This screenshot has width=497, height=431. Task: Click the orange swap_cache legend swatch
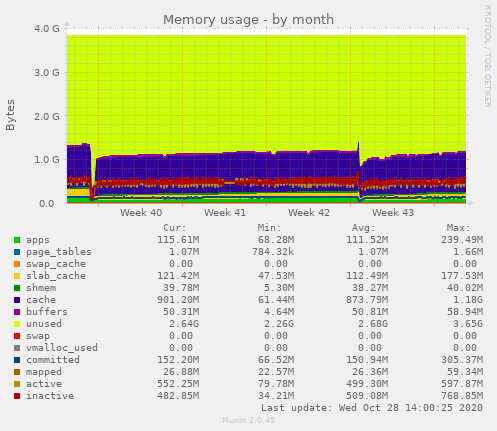click(17, 264)
